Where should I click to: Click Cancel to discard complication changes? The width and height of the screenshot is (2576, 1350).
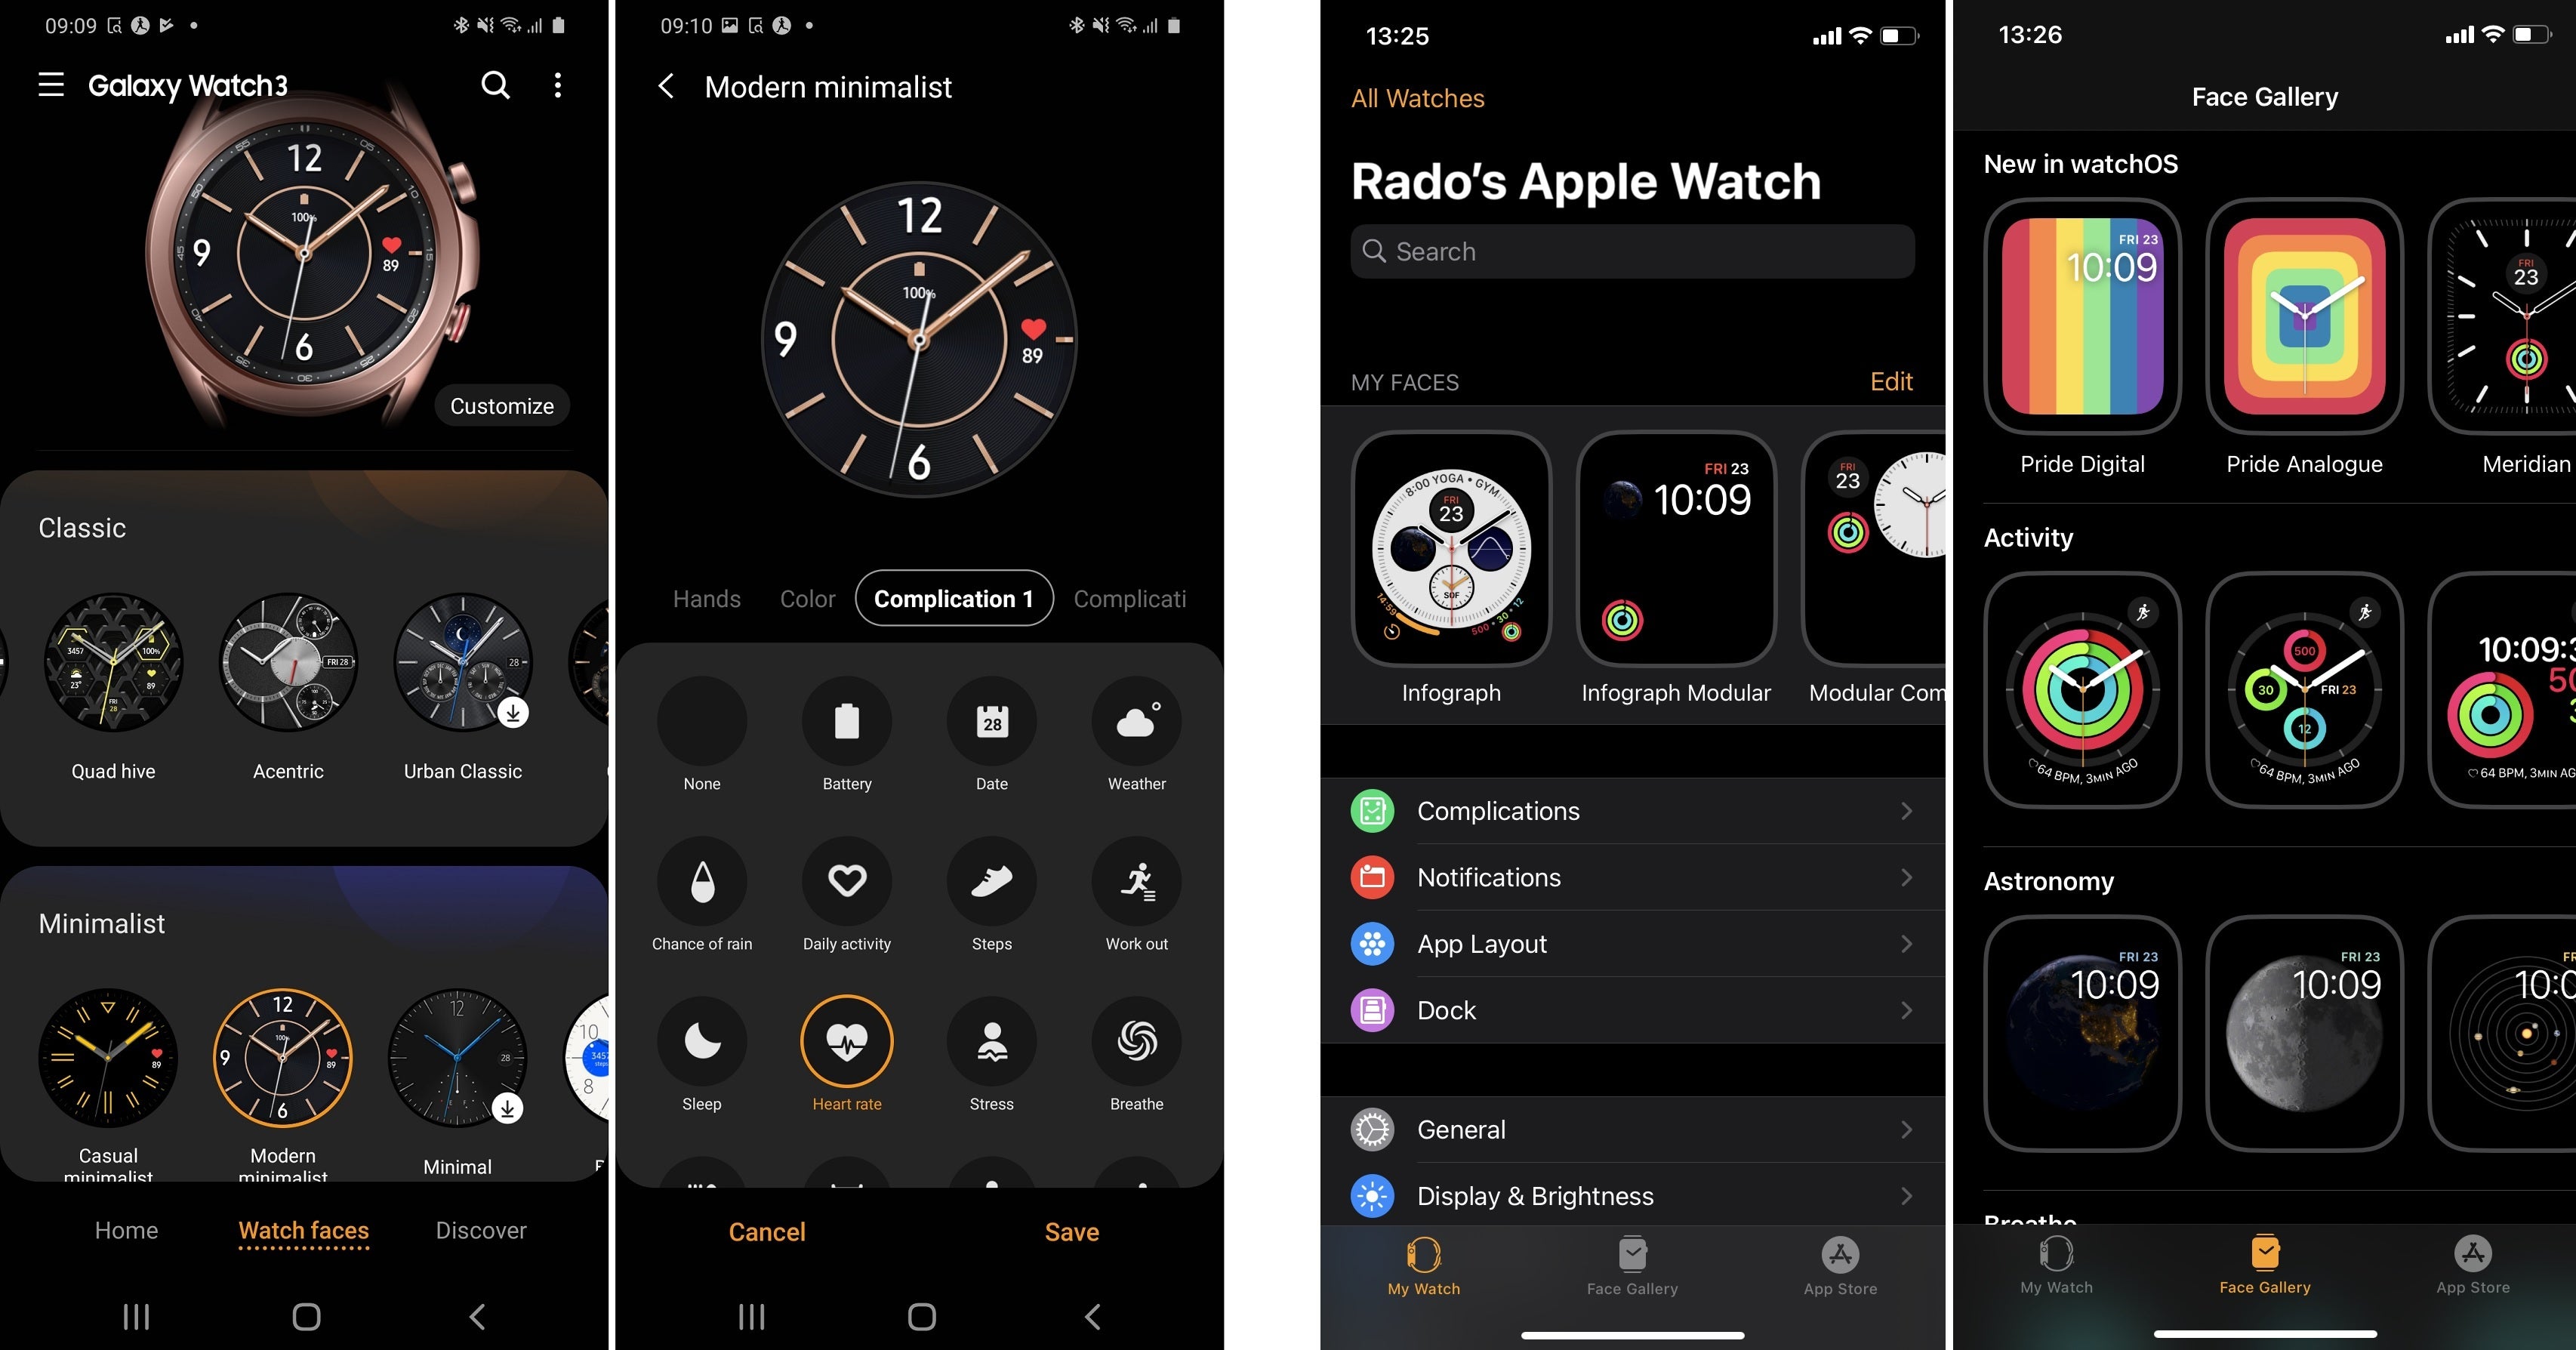pyautogui.click(x=763, y=1231)
